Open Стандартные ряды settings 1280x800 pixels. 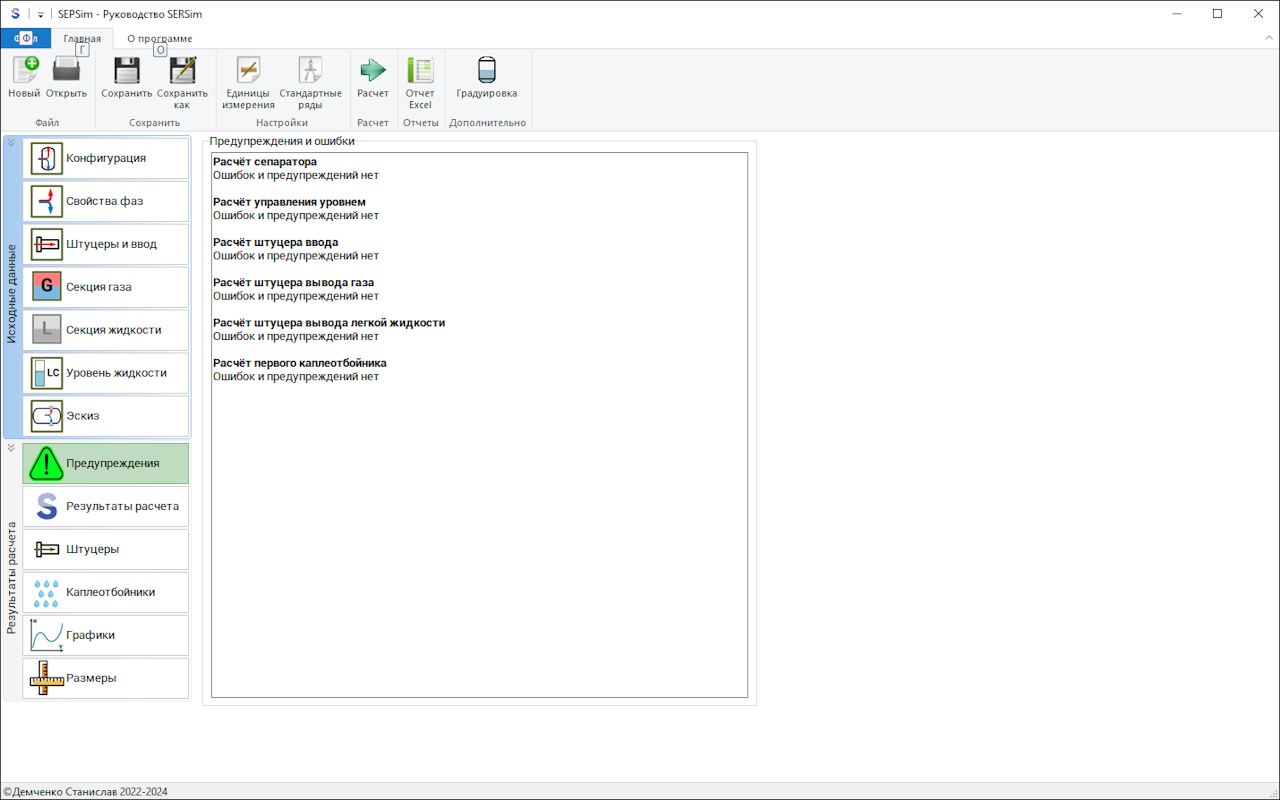[310, 71]
